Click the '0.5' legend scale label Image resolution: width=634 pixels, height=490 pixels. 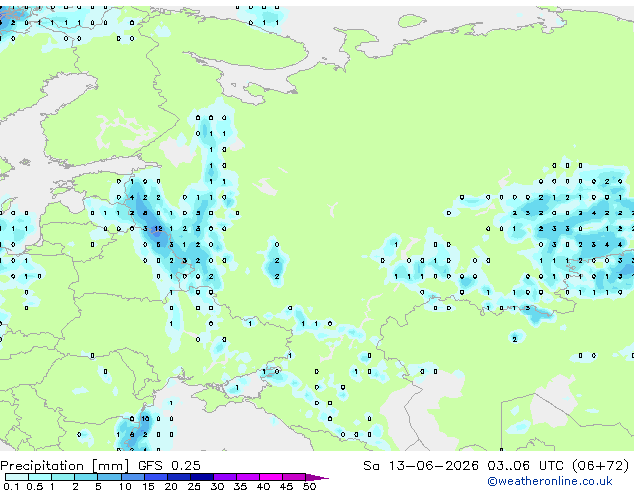tap(34, 486)
